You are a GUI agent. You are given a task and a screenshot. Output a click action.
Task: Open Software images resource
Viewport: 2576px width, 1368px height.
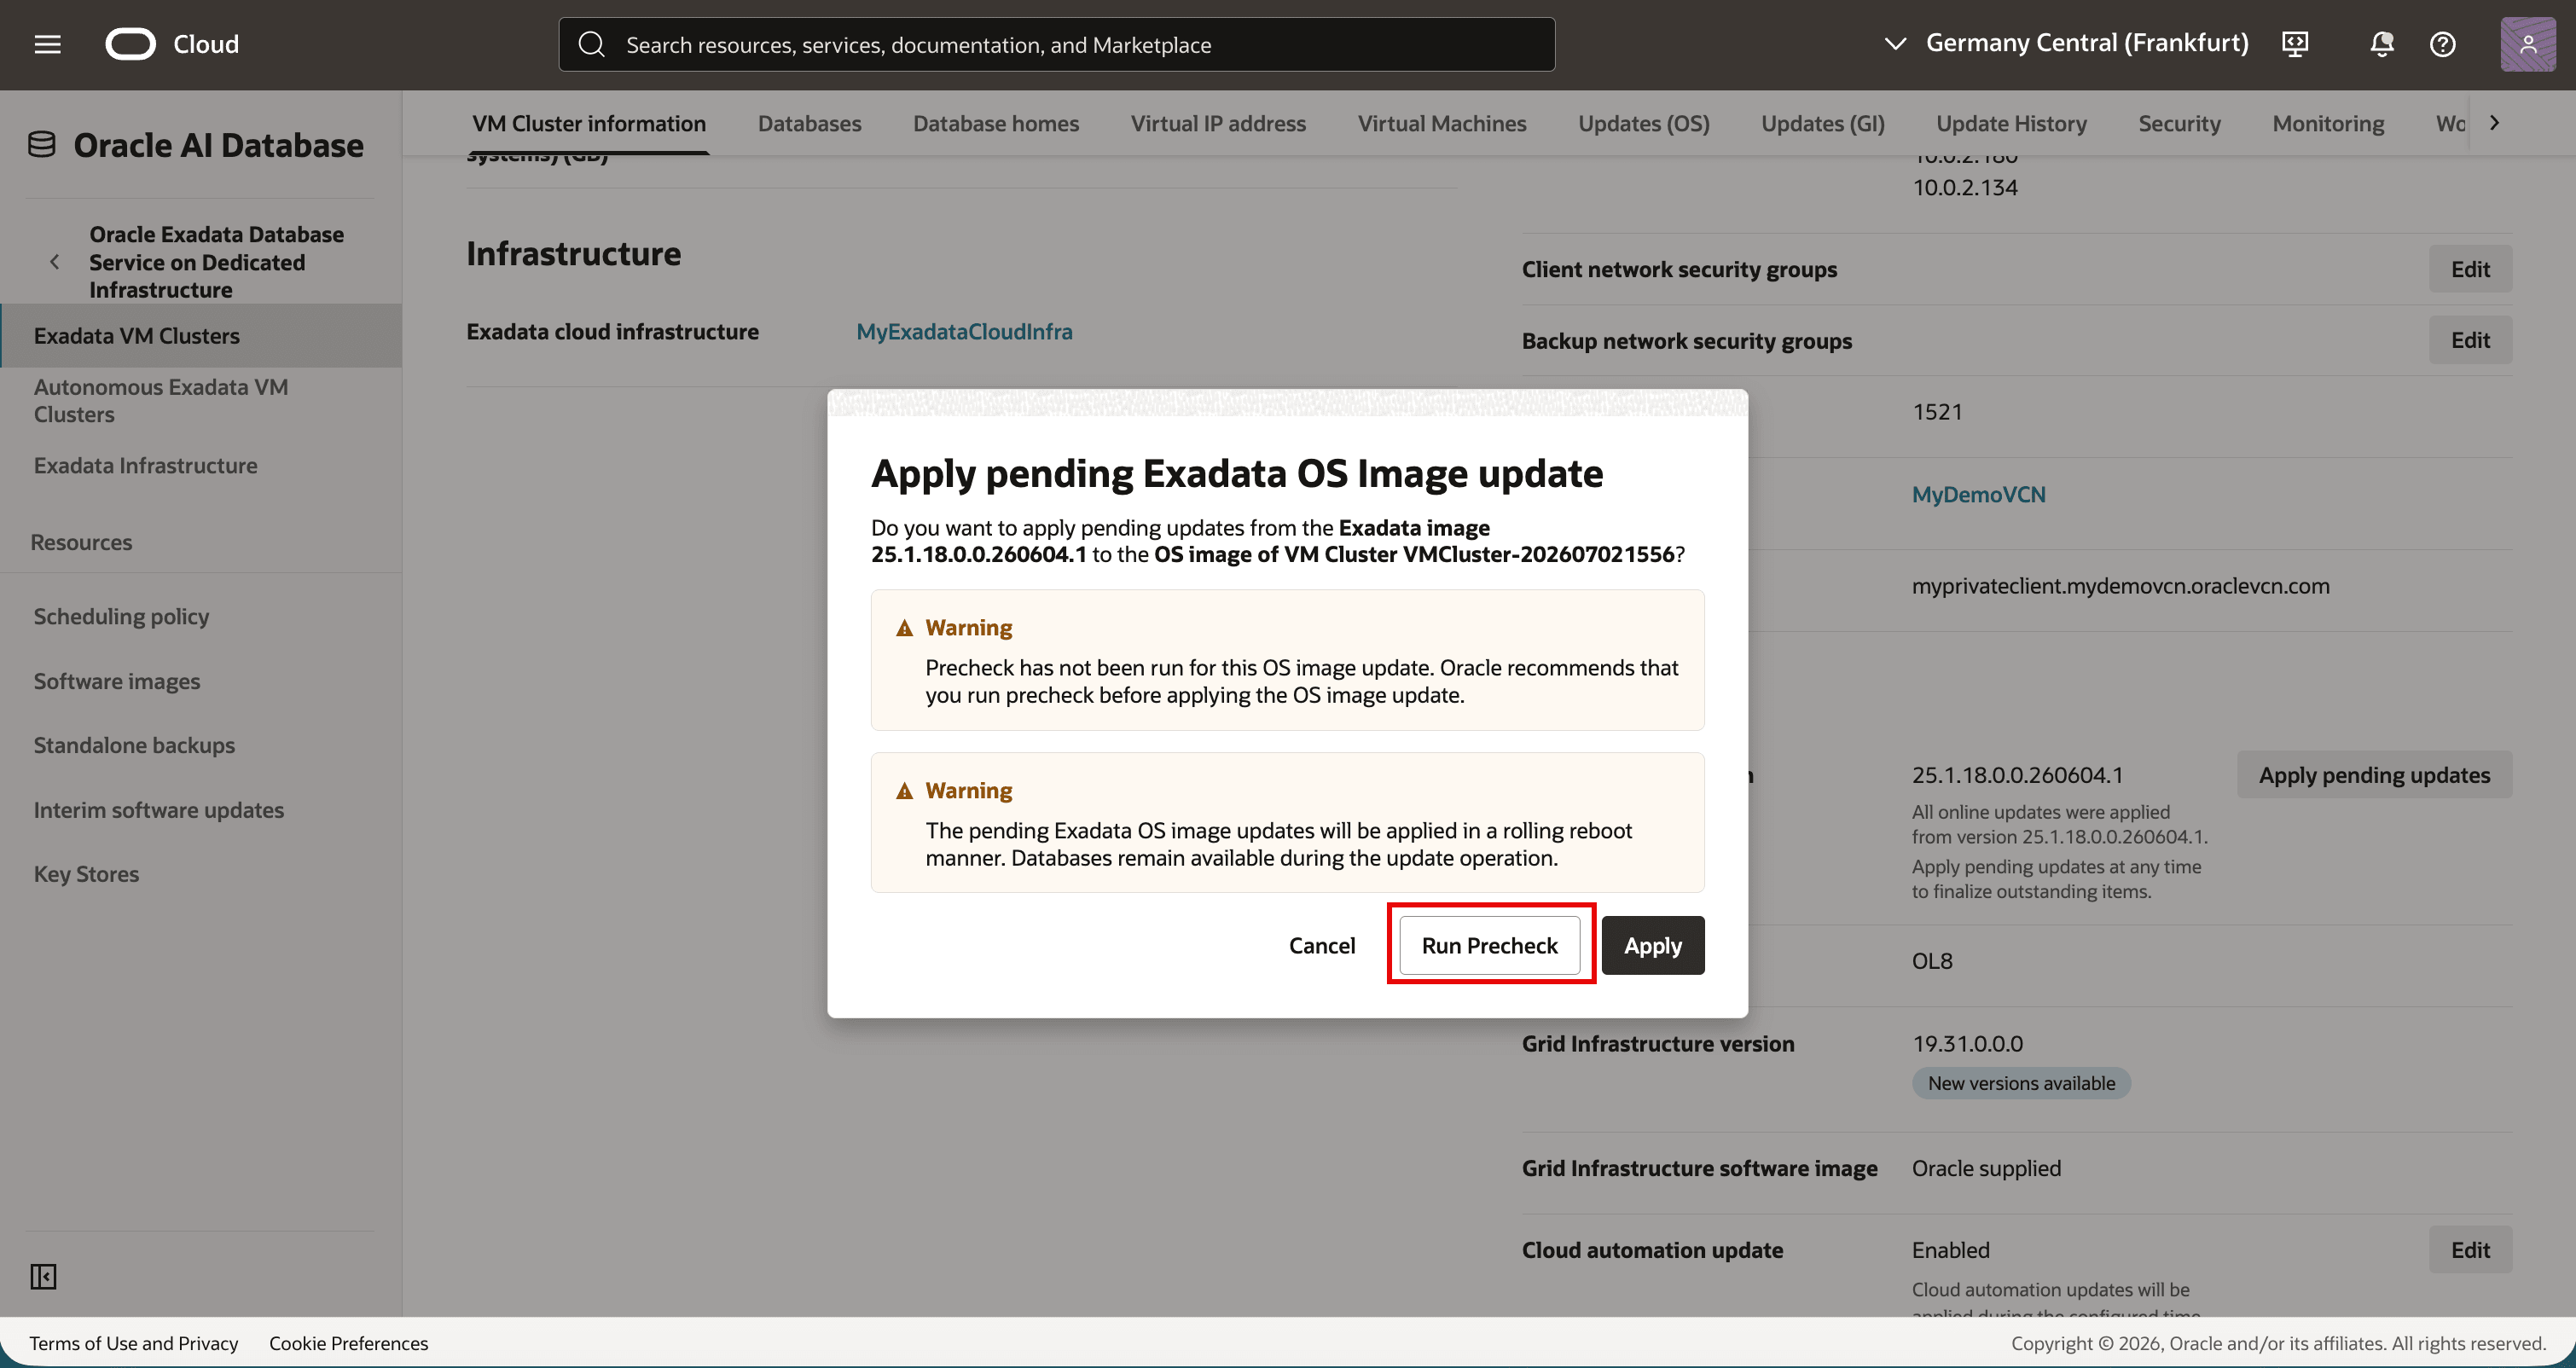117,681
